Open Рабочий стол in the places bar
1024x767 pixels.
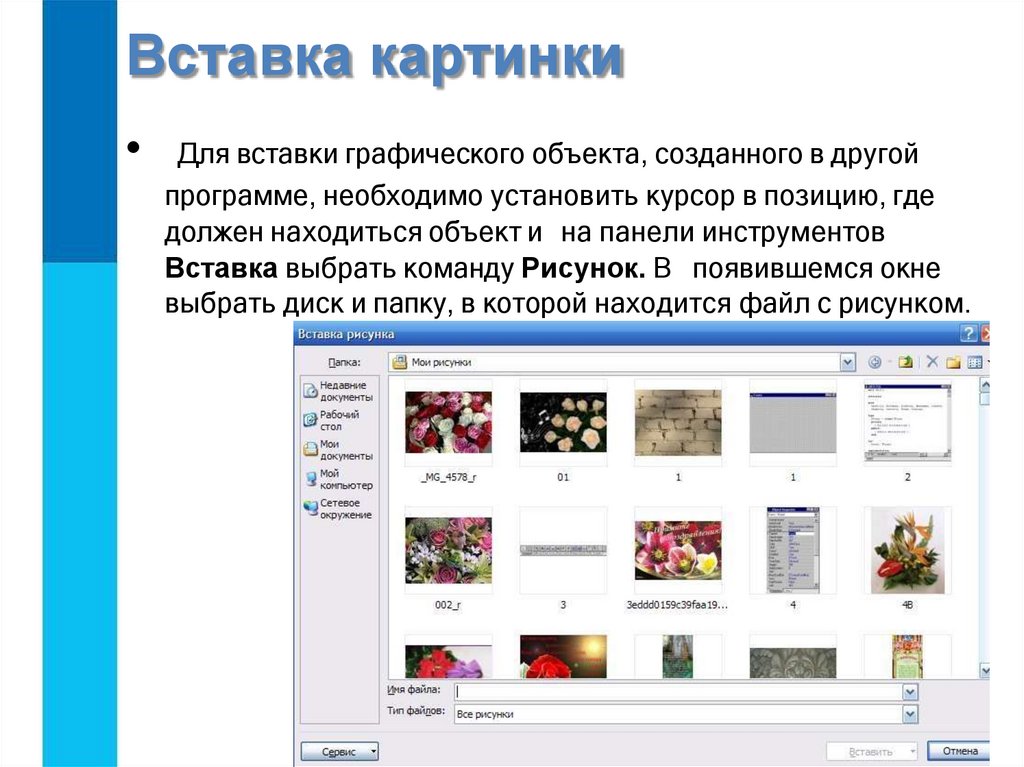pyautogui.click(x=332, y=420)
